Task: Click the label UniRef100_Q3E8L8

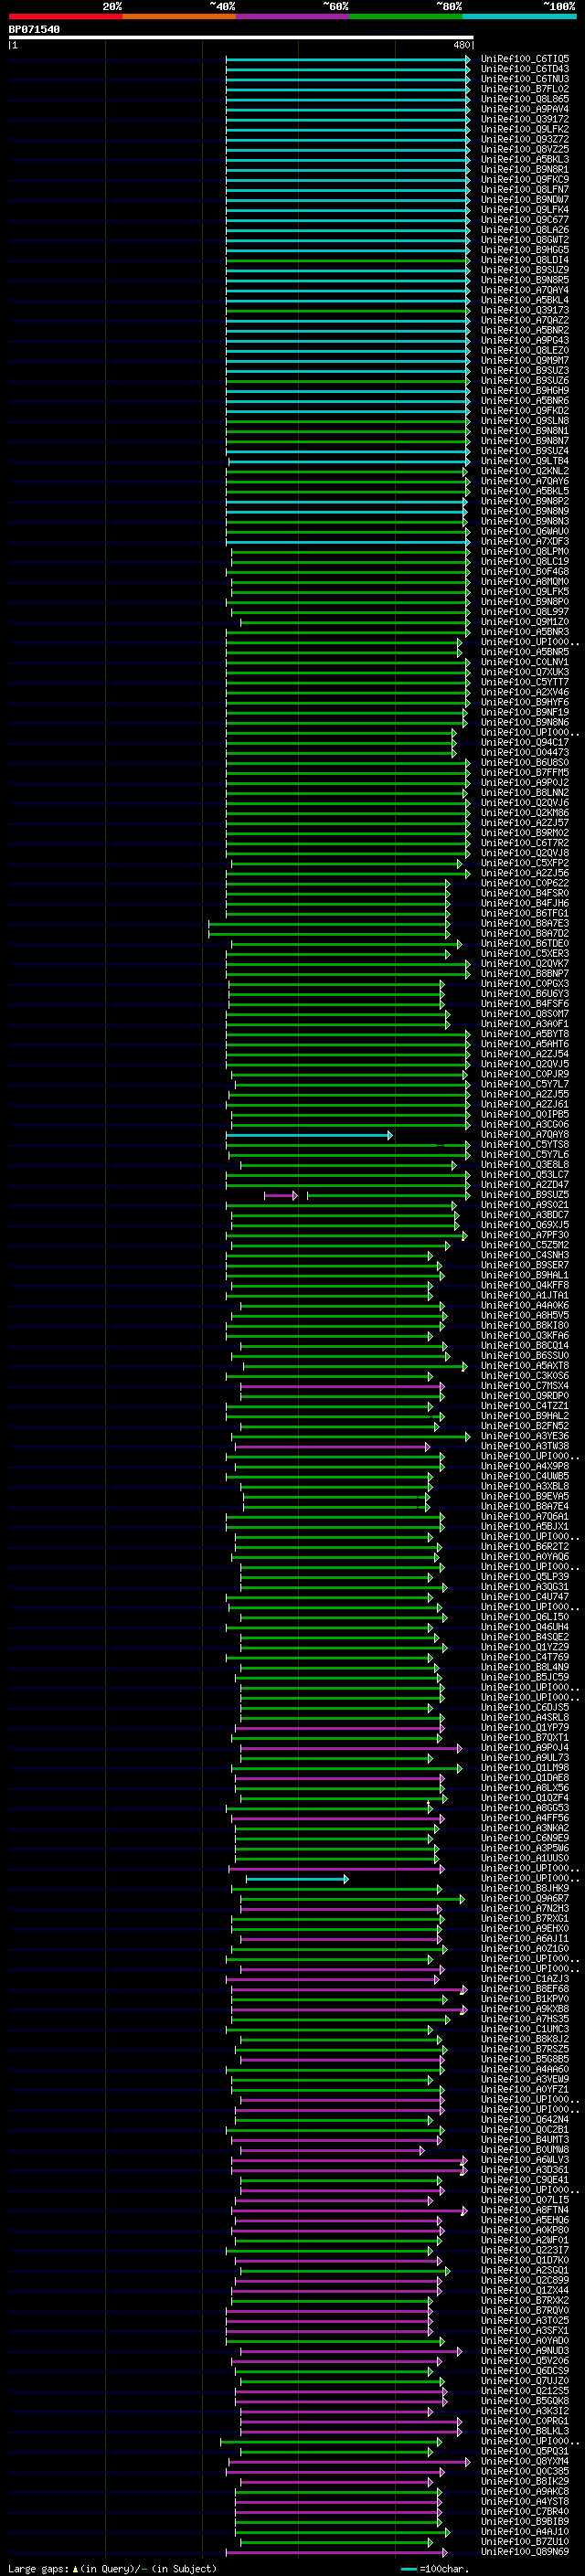Action: 525,1164
